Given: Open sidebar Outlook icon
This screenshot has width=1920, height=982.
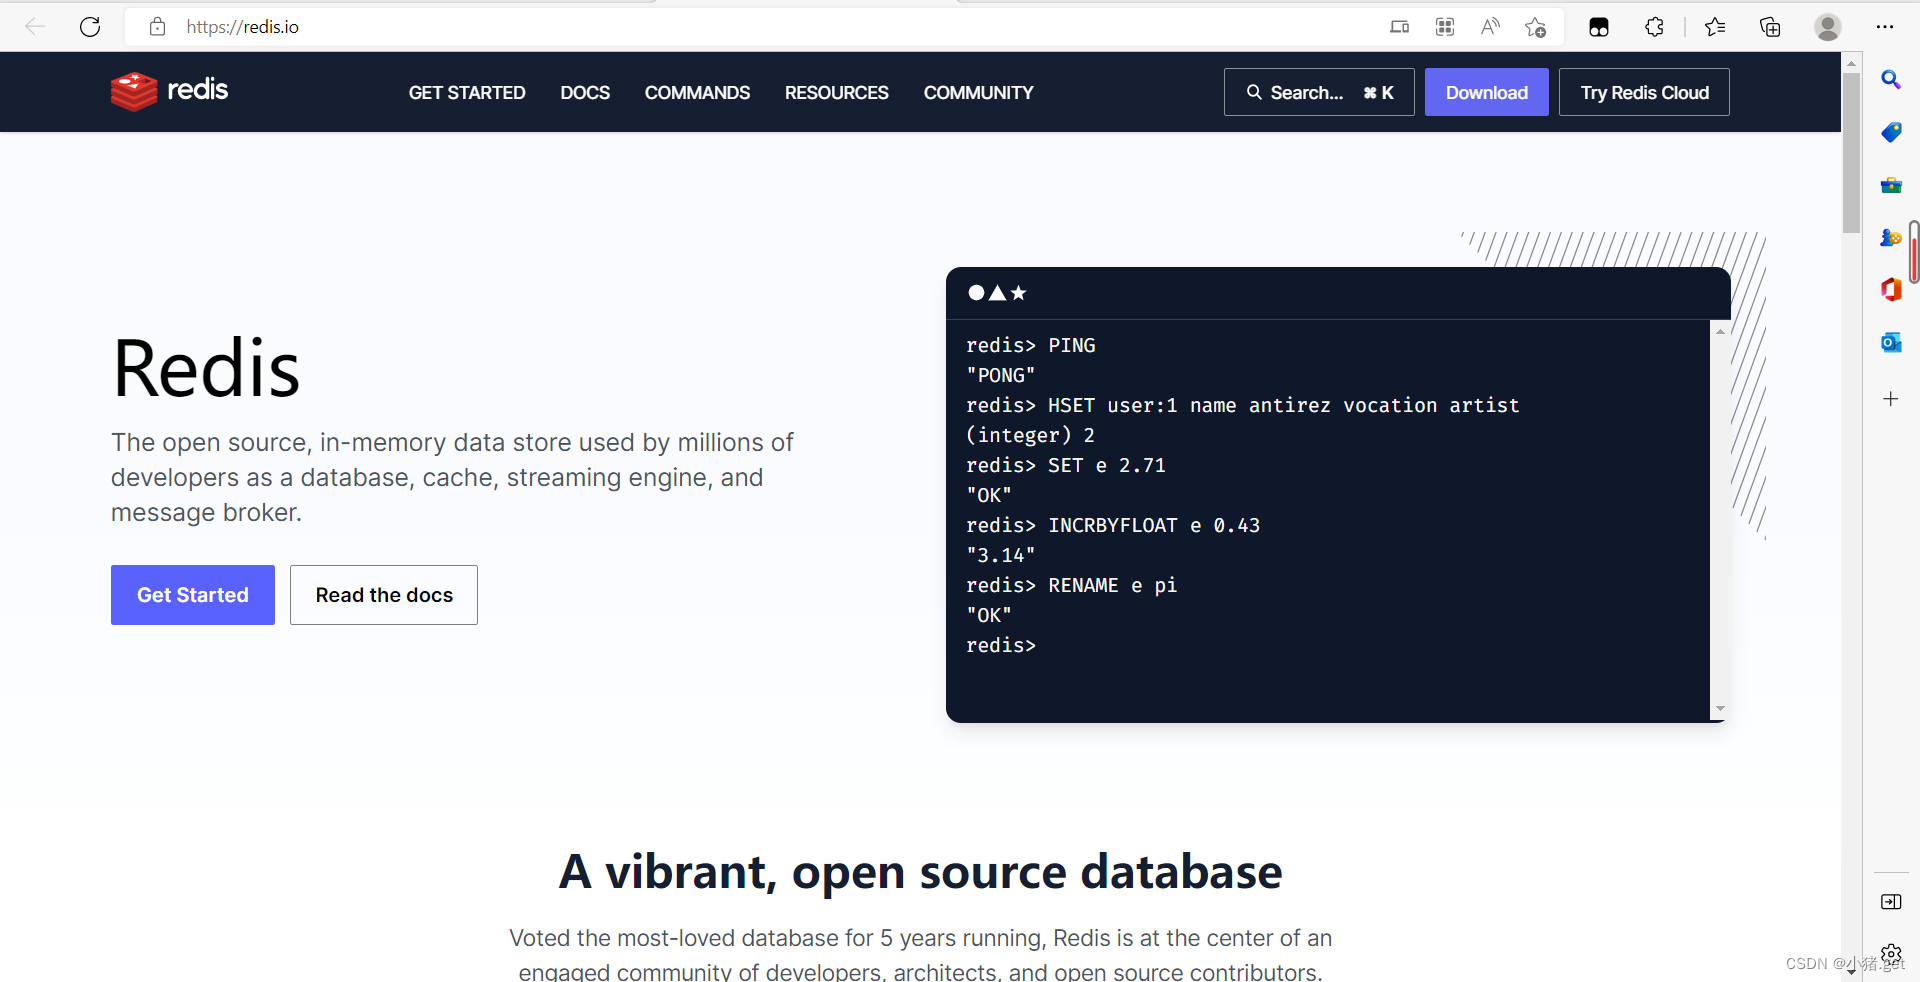Looking at the screenshot, I should point(1891,342).
